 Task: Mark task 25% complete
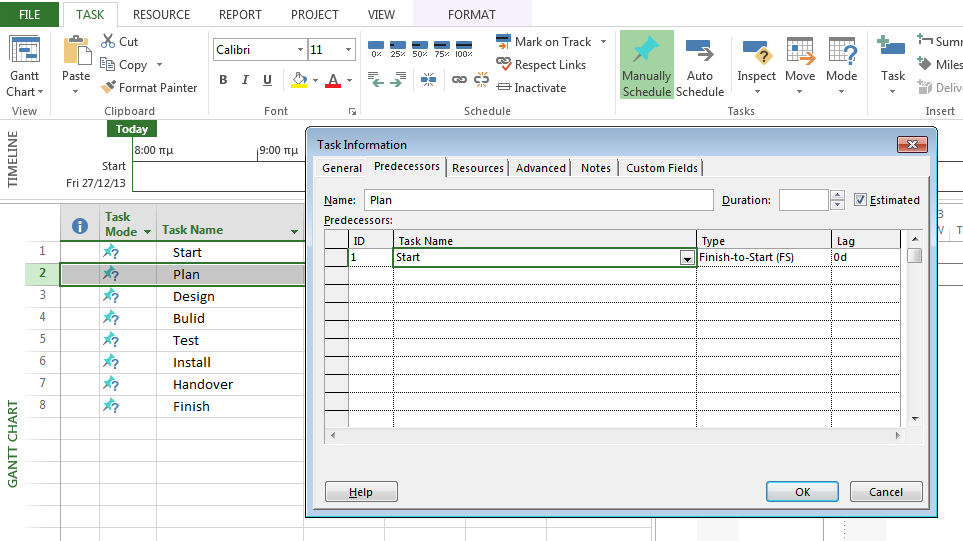pyautogui.click(x=398, y=49)
